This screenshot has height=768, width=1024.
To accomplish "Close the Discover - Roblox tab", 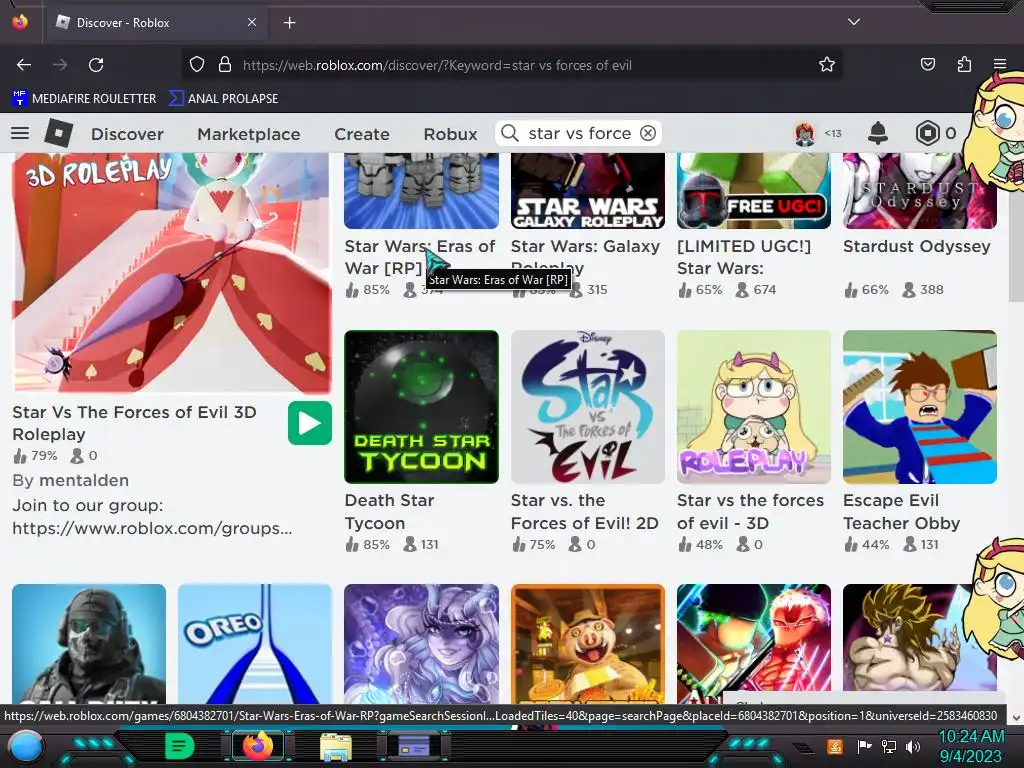I will 251,22.
